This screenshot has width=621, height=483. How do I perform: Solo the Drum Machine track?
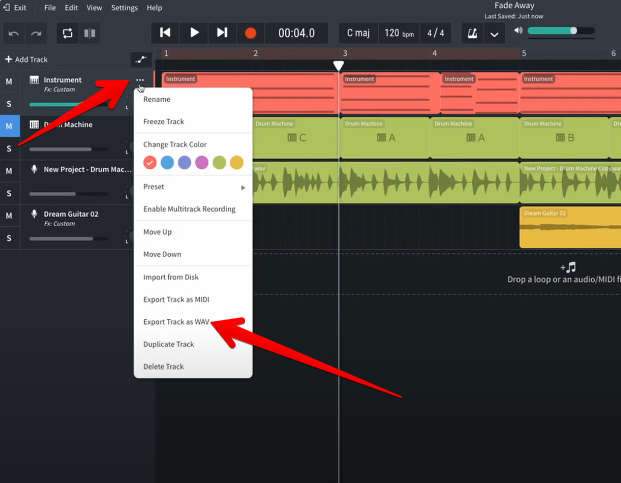coord(9,148)
